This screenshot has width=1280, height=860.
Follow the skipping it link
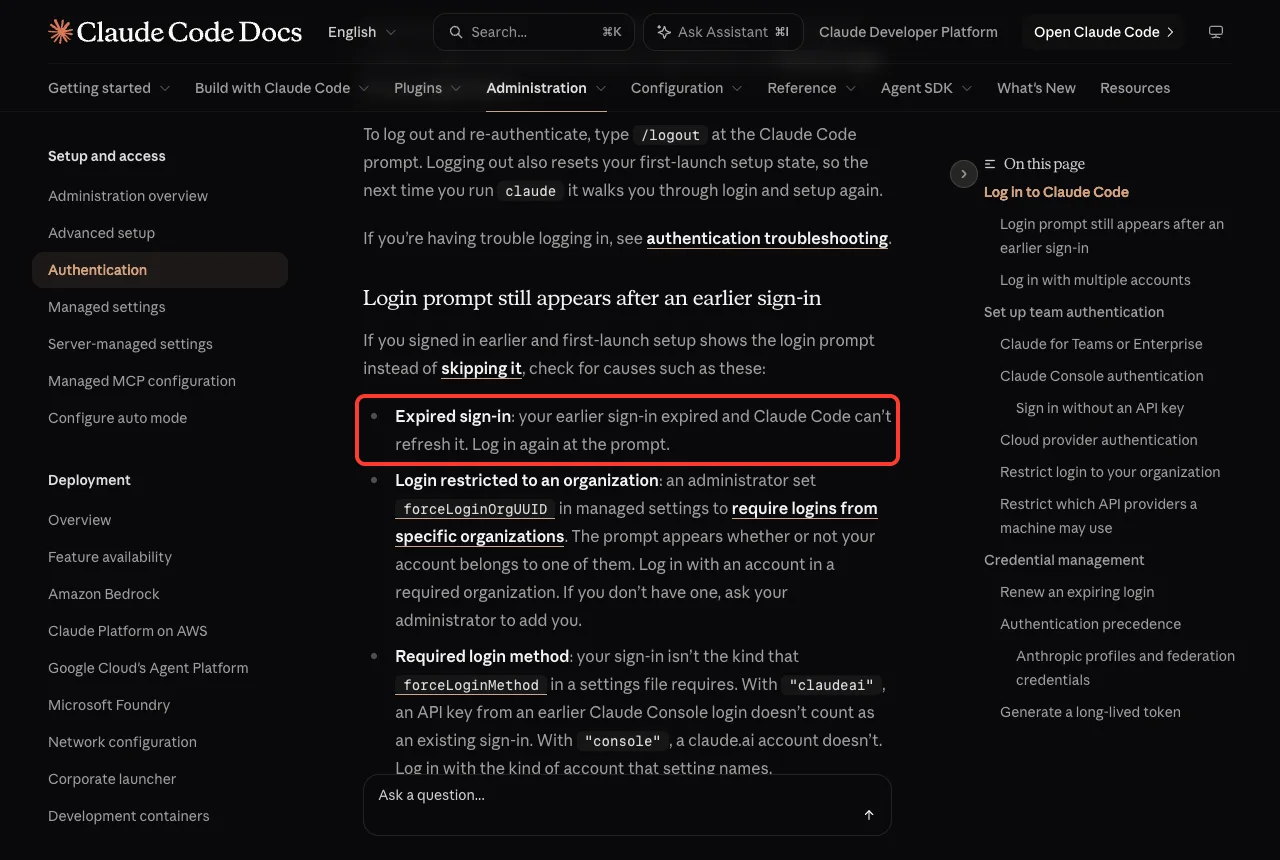481,368
